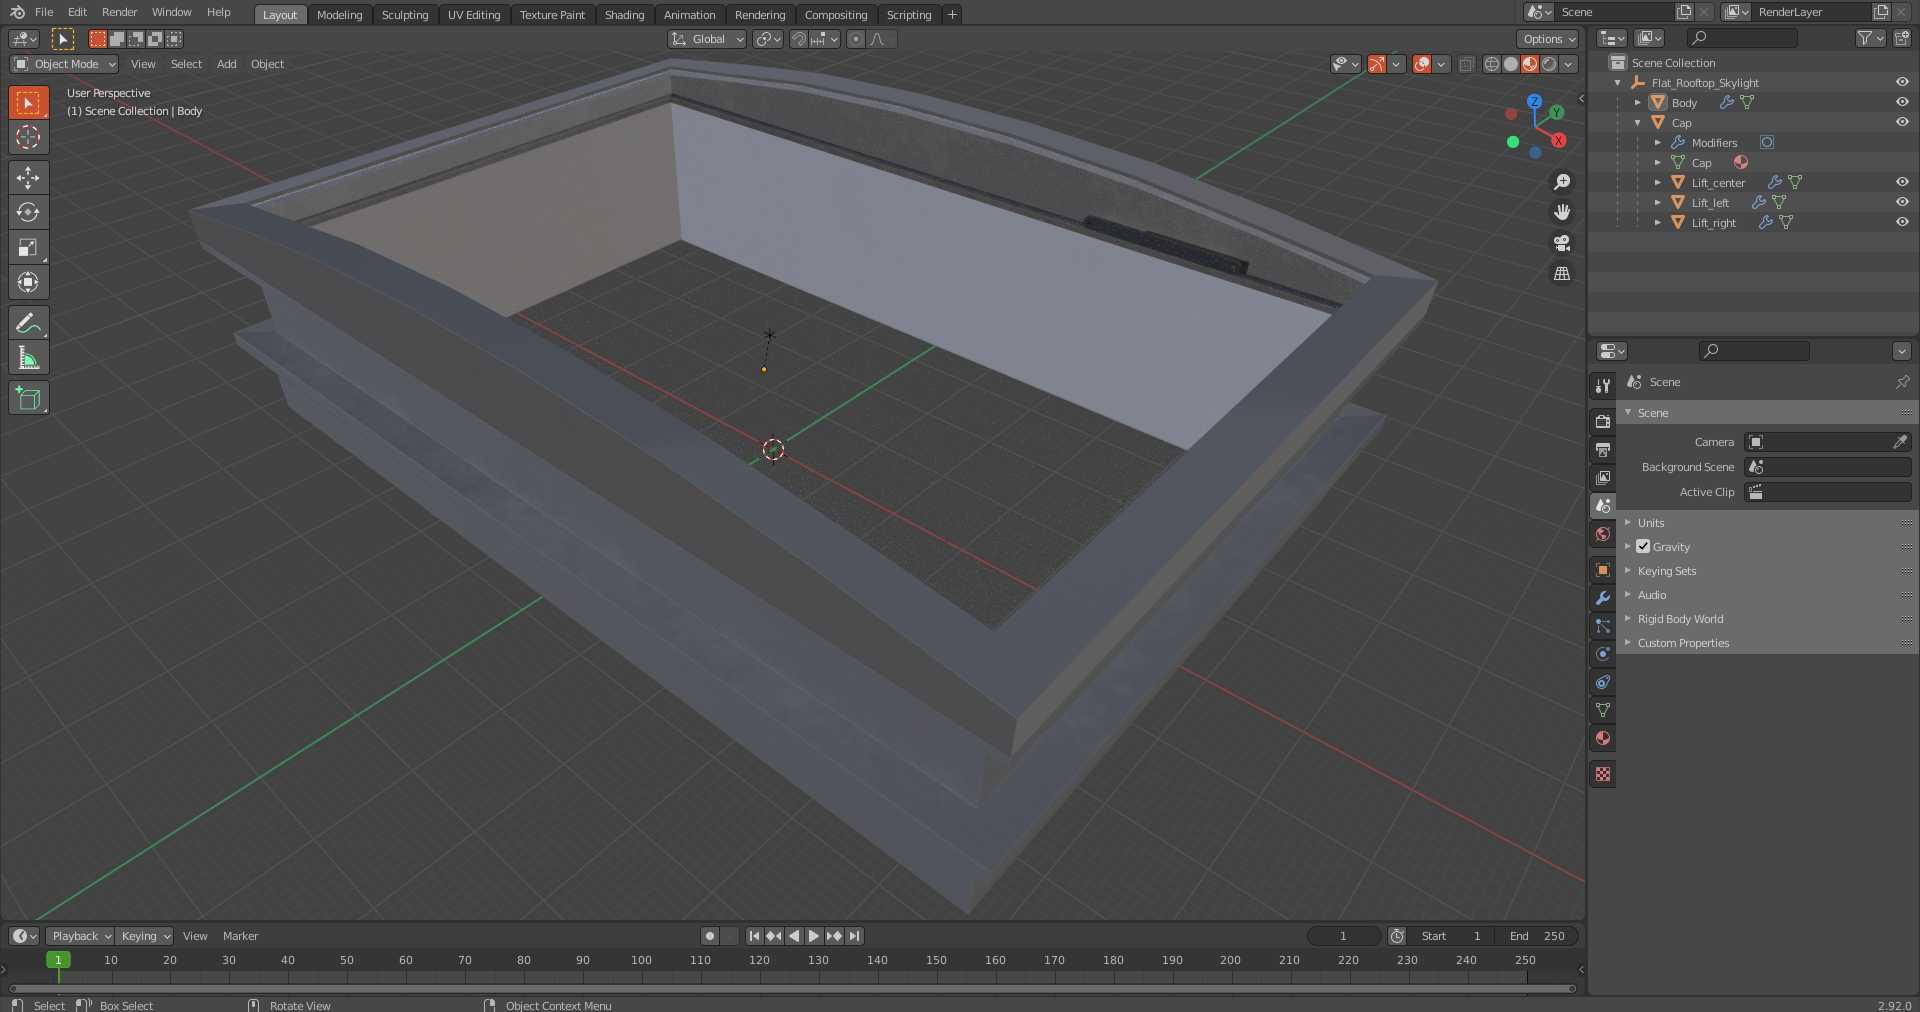Expand the Body object tree
Image resolution: width=1920 pixels, height=1012 pixels.
1637,102
